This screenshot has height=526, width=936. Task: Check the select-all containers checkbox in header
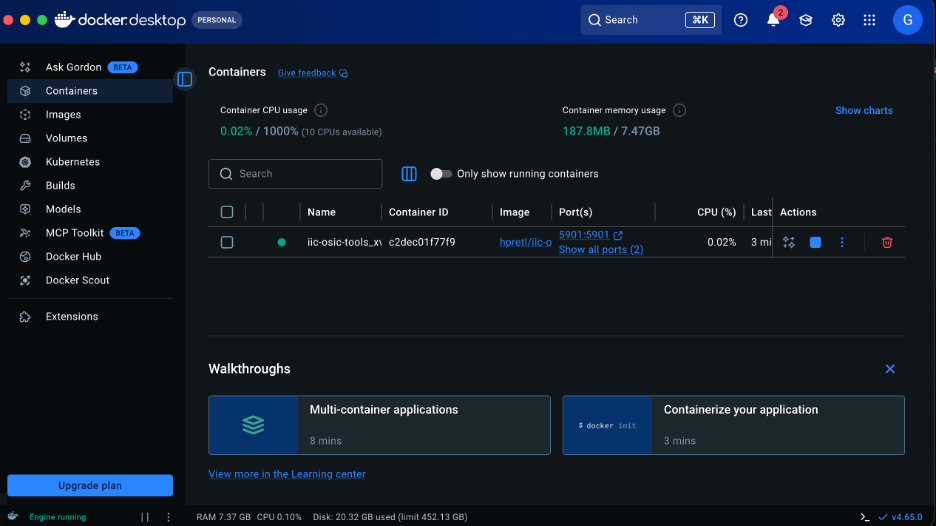(227, 212)
